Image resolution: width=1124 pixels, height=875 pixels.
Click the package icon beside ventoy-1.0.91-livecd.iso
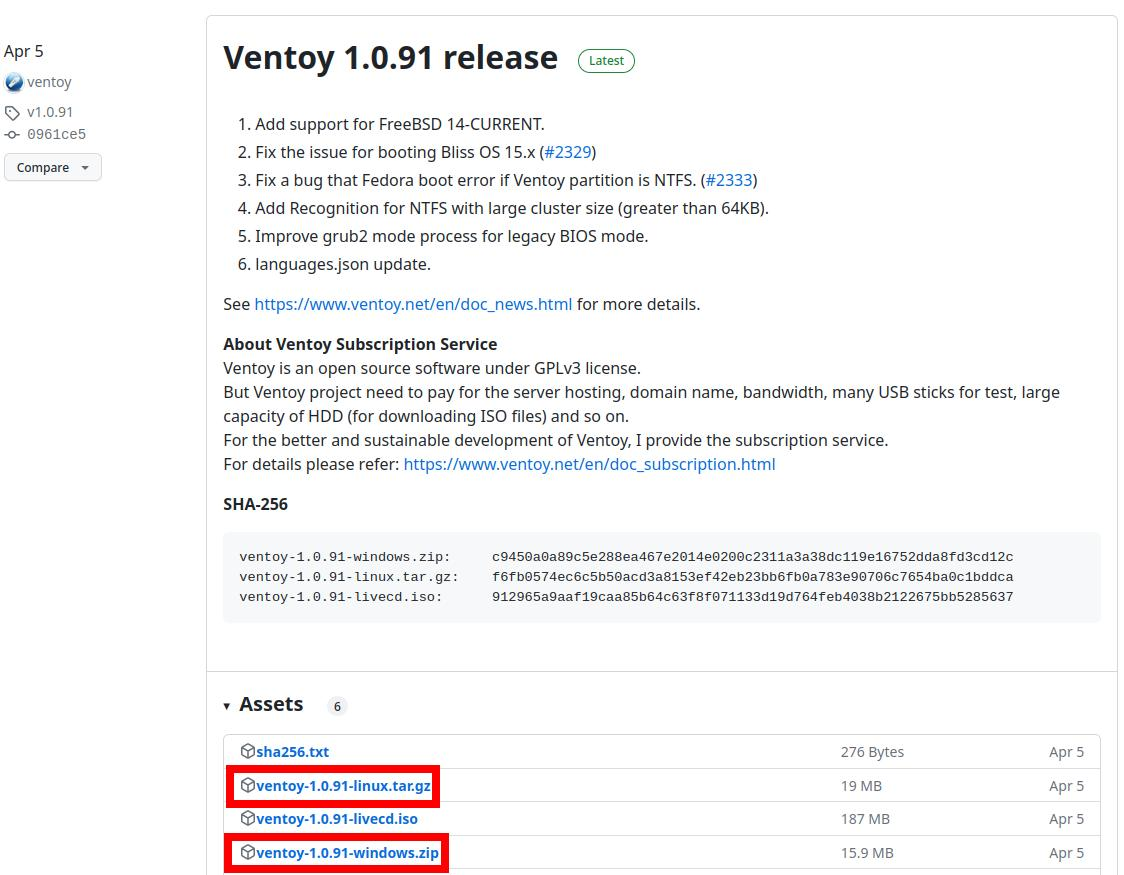click(248, 819)
